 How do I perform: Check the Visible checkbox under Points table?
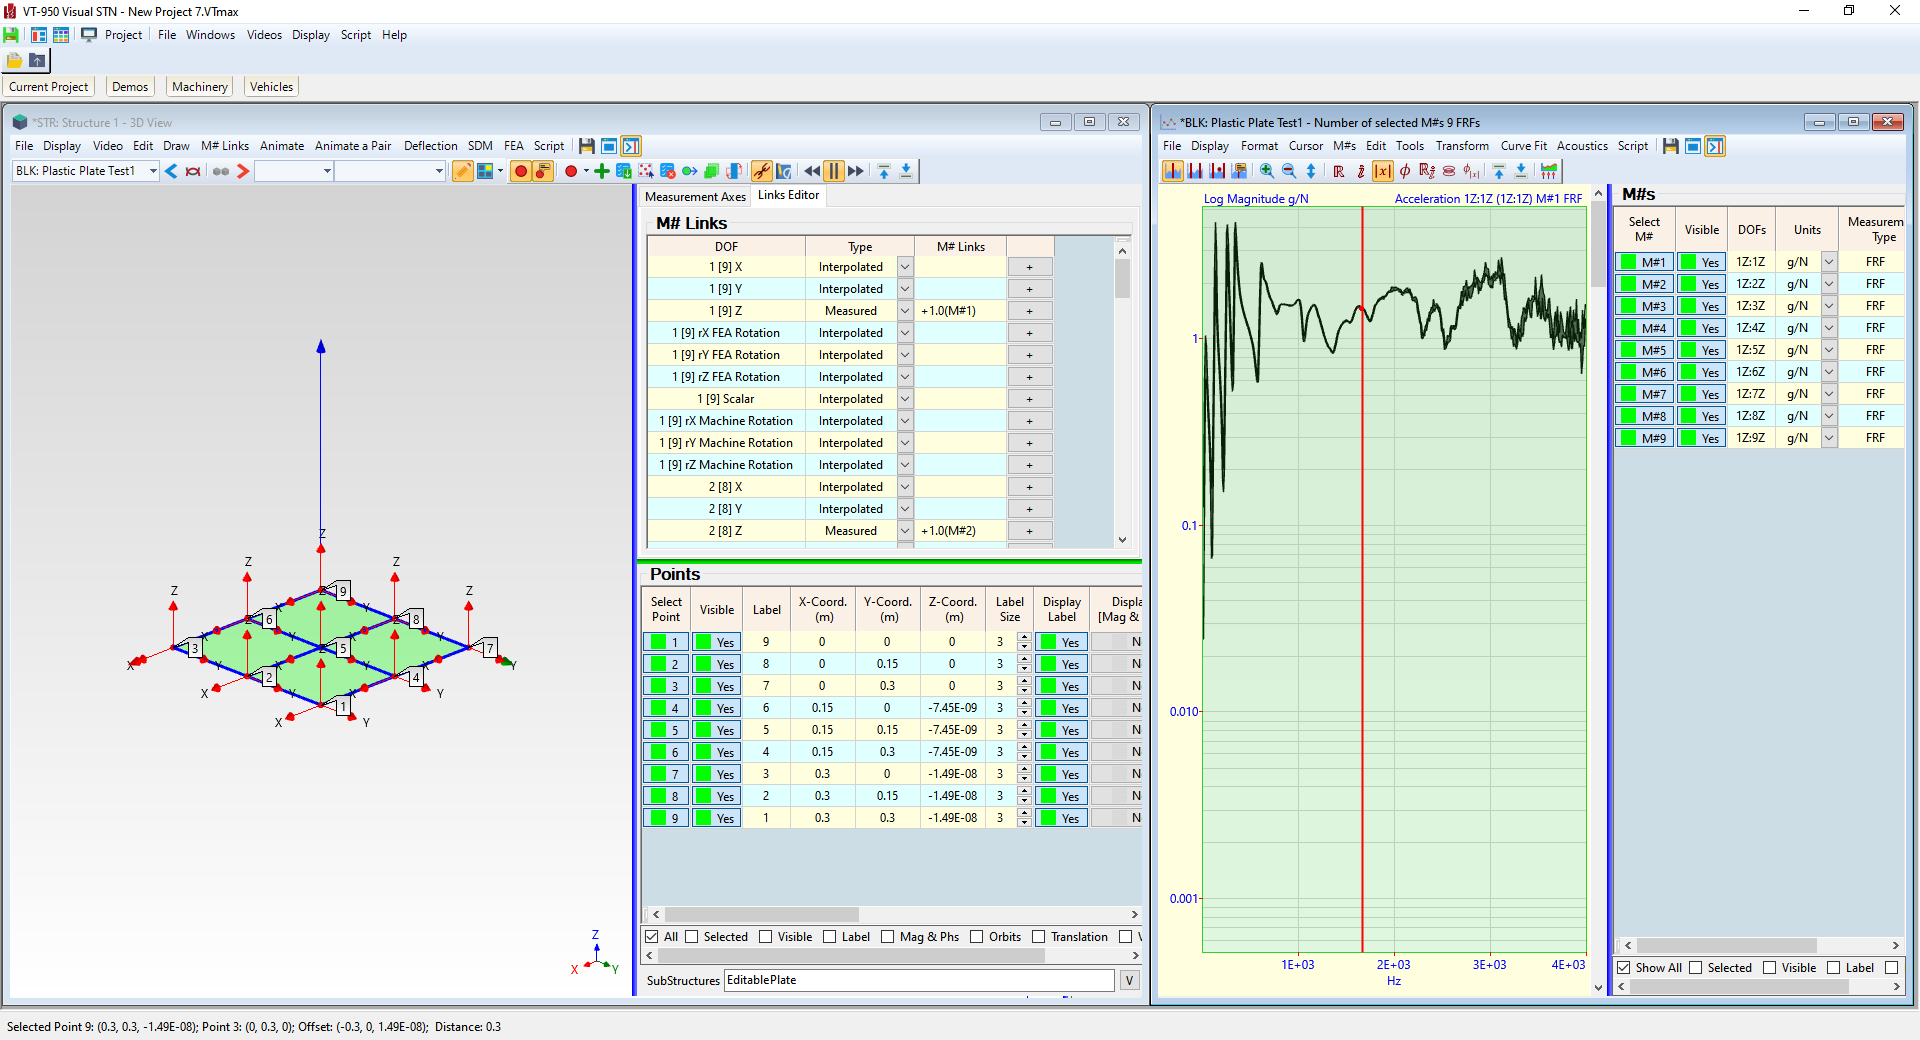[766, 937]
